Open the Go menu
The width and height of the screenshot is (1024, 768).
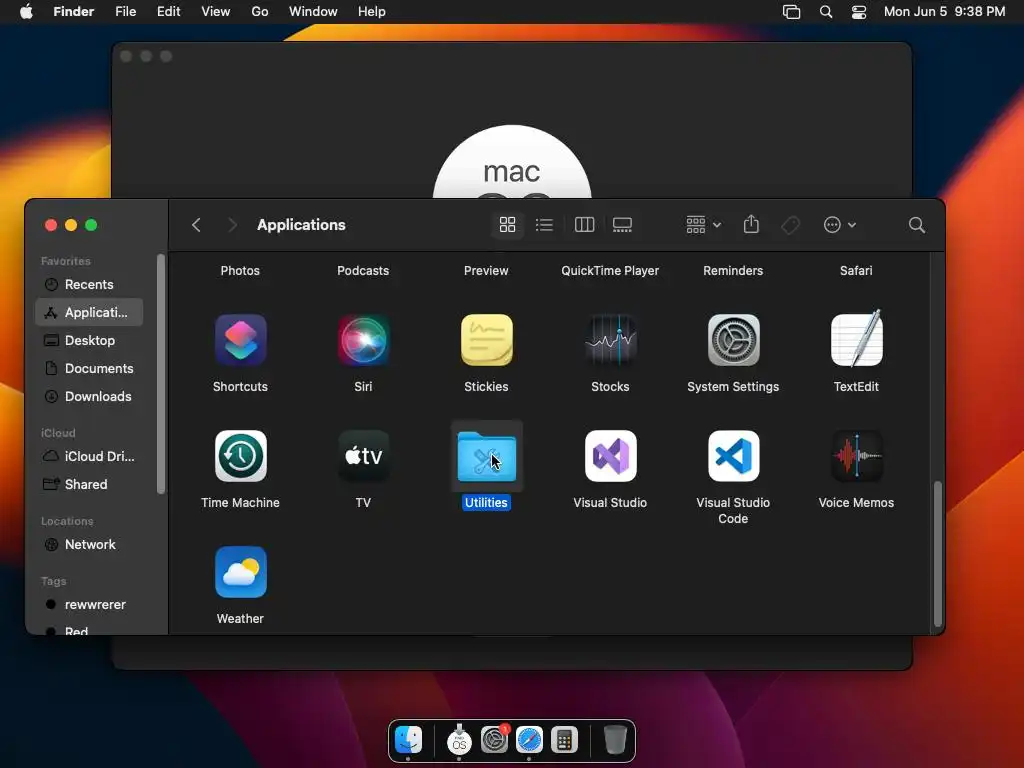[x=260, y=12]
